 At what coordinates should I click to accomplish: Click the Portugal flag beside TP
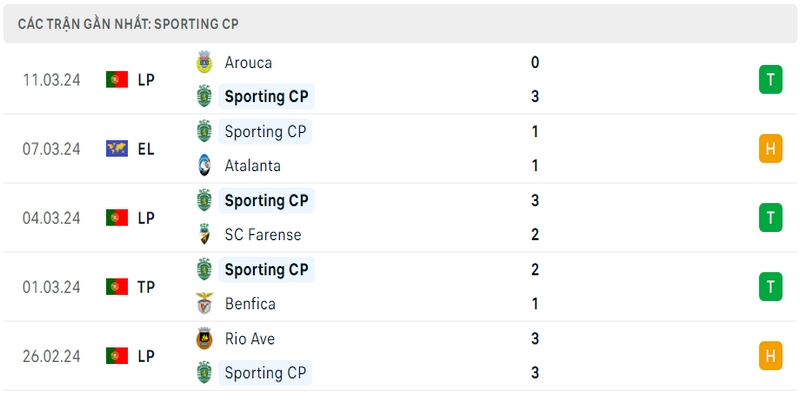[x=117, y=287]
